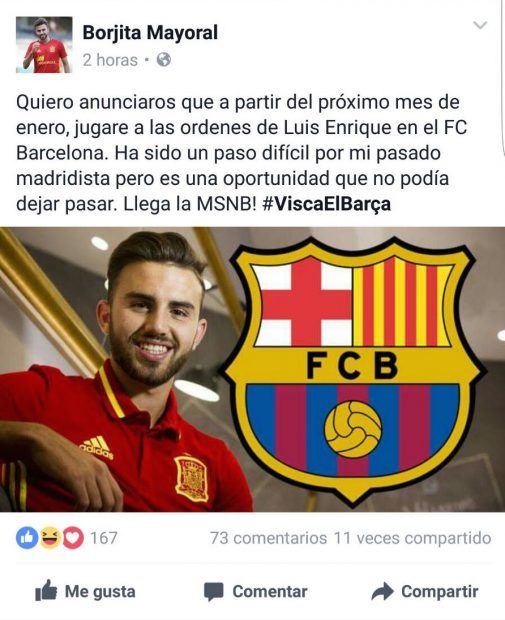Open the #ViscaElBarça hashtag
The image size is (505, 620).
click(327, 204)
